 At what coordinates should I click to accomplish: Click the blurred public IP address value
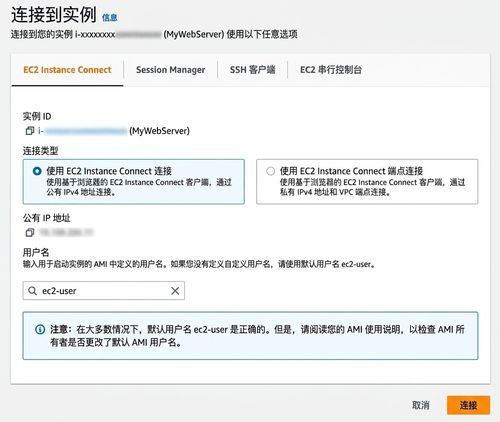click(x=66, y=232)
